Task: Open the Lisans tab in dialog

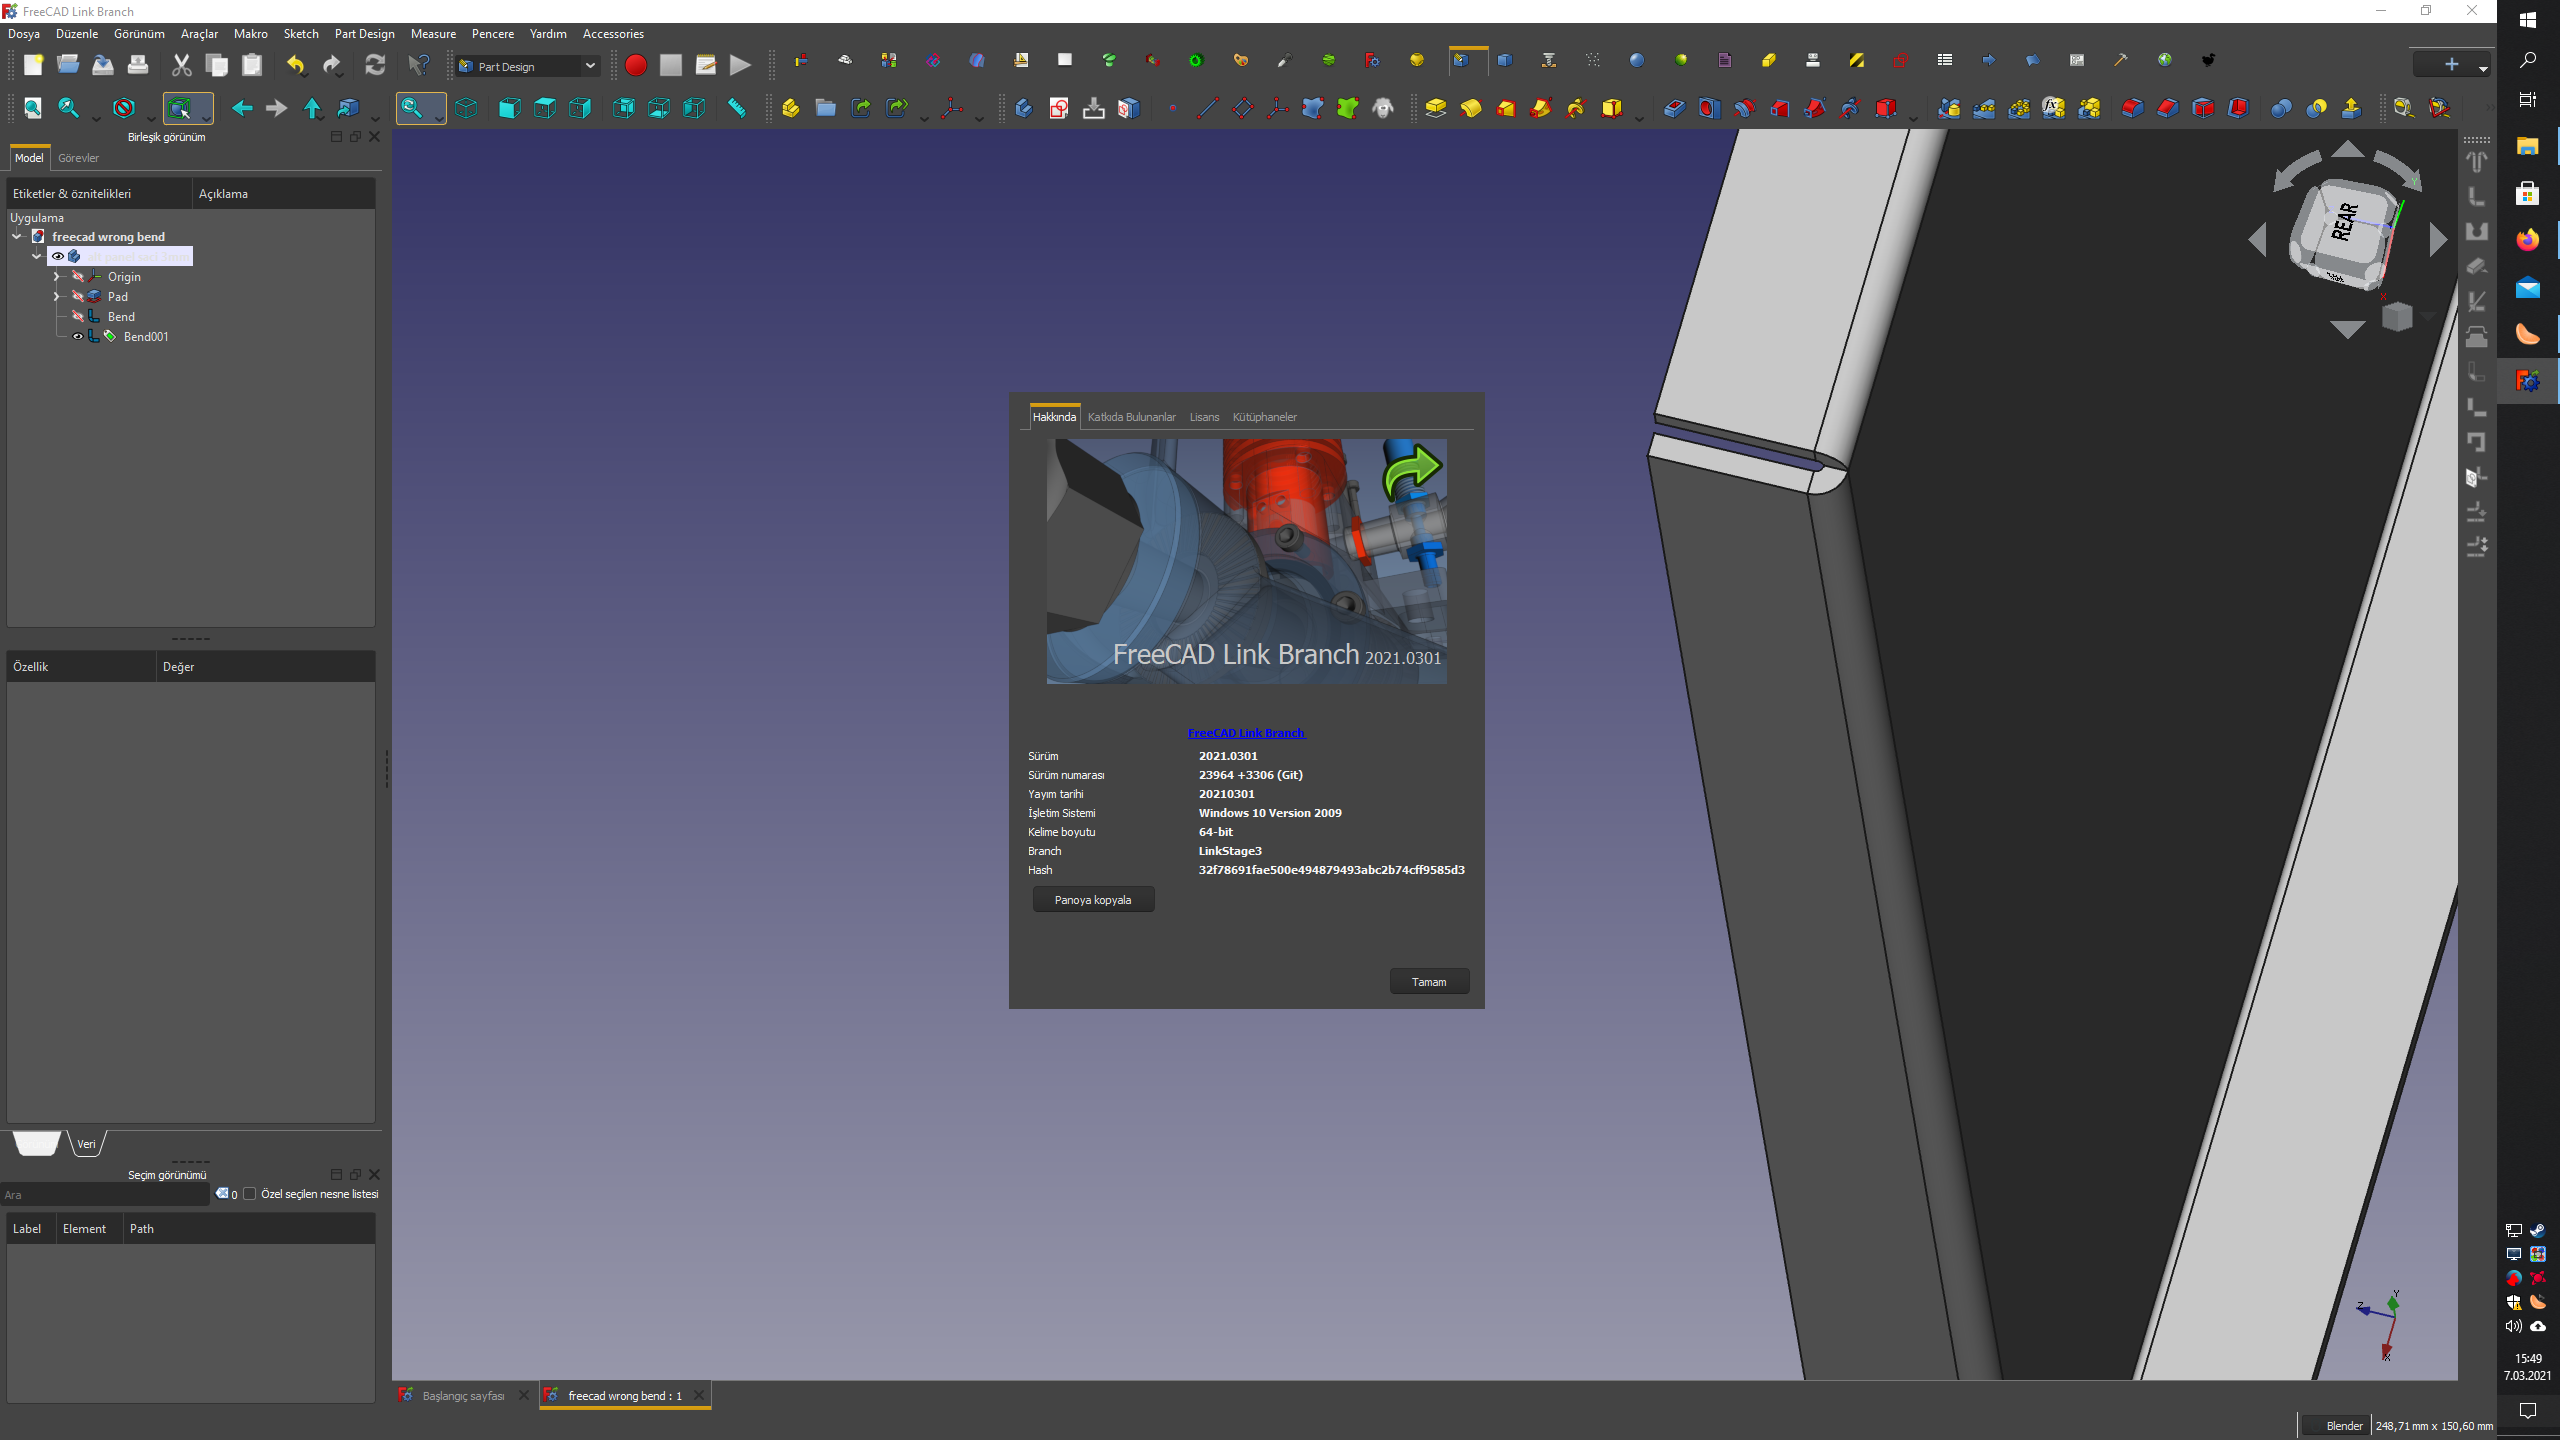Action: pos(1204,417)
